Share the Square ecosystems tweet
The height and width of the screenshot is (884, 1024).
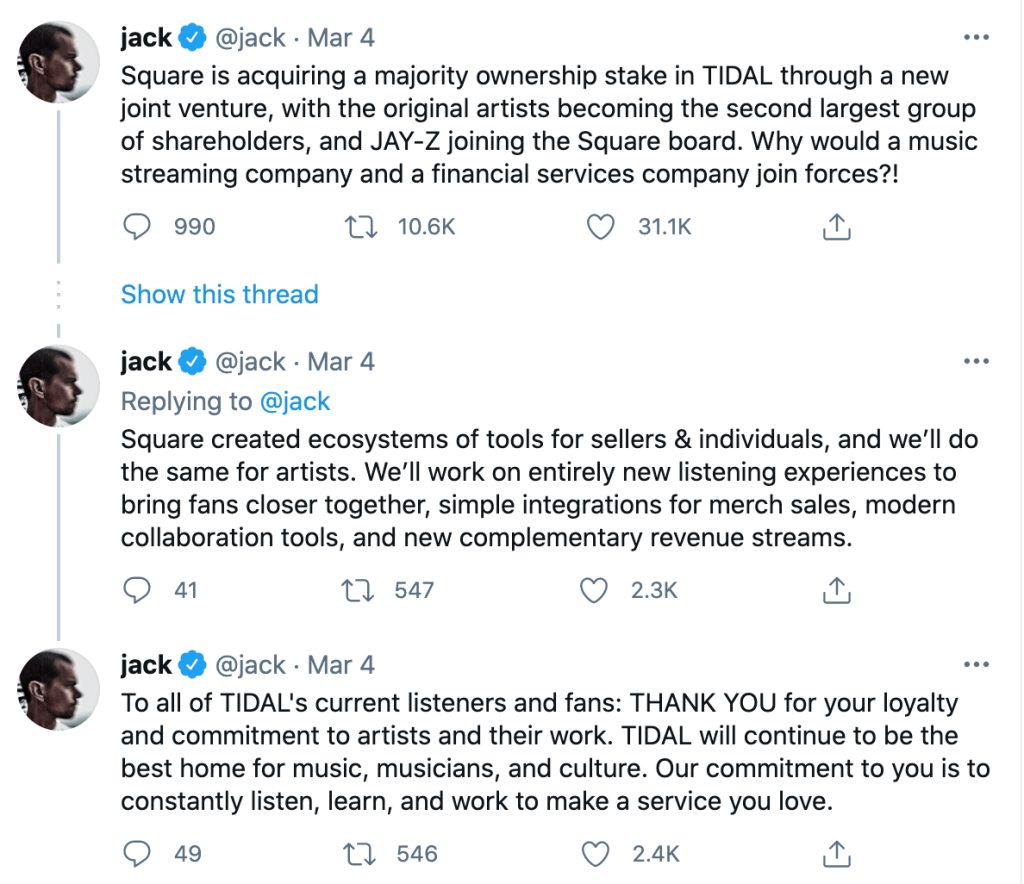[x=836, y=590]
